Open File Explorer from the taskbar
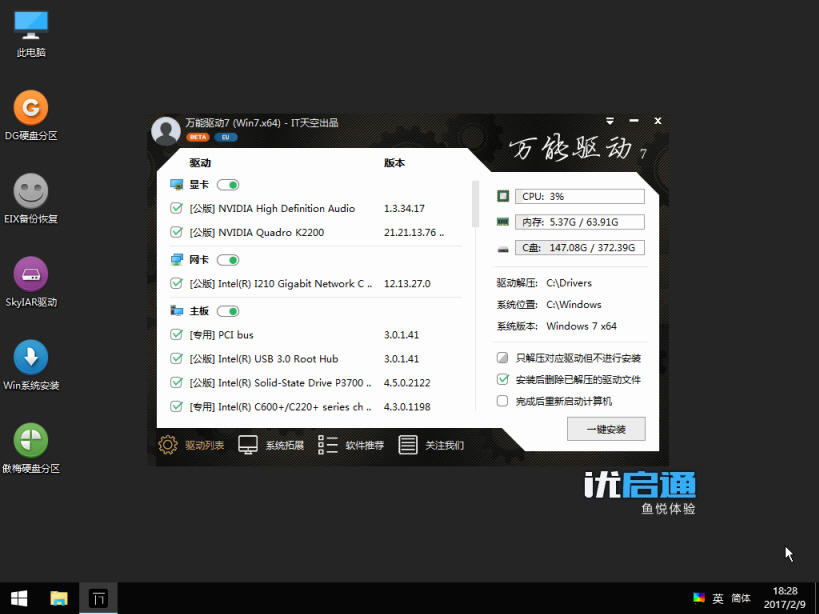Image resolution: width=819 pixels, height=614 pixels. click(58, 598)
